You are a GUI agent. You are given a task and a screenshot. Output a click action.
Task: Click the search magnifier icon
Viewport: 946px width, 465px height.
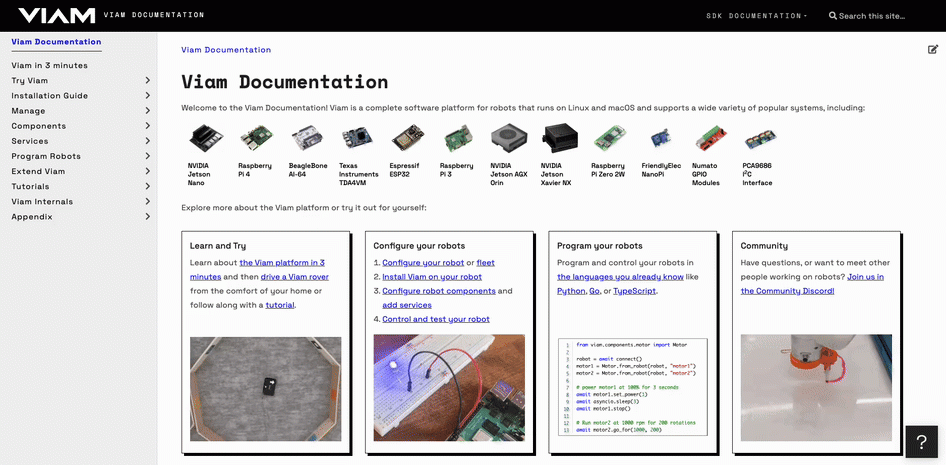pos(833,16)
